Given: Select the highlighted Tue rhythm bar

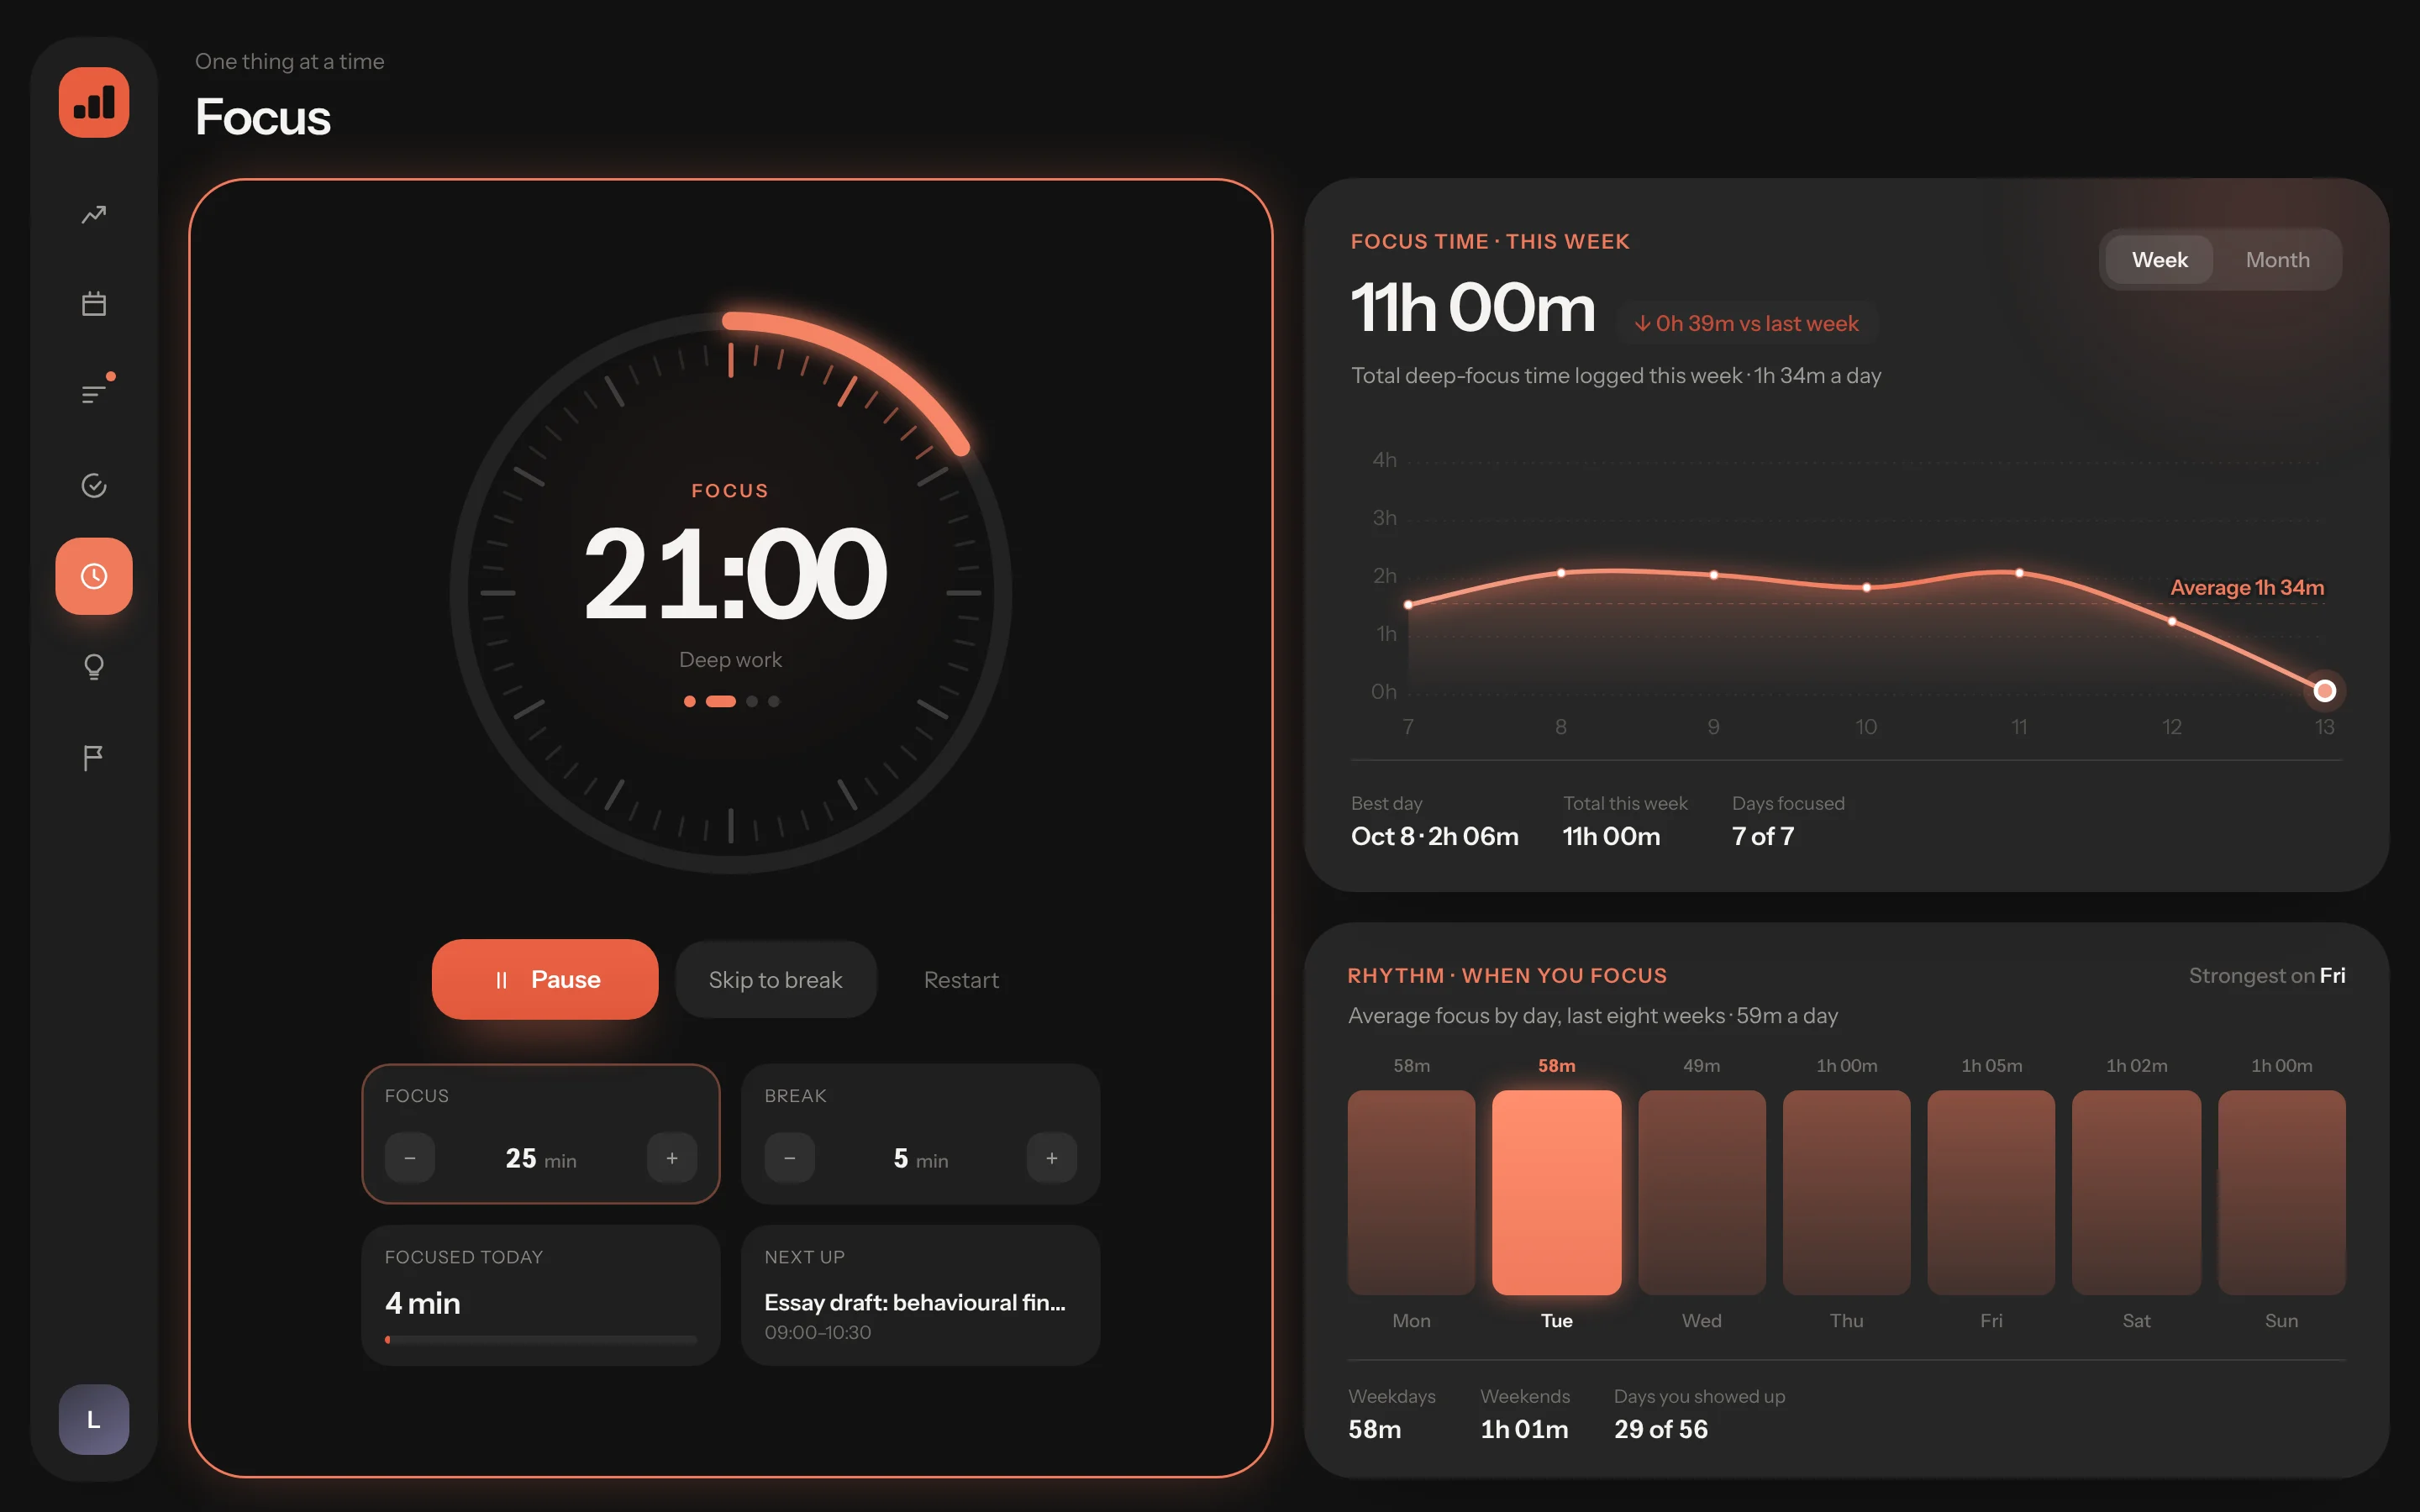Looking at the screenshot, I should point(1556,1192).
